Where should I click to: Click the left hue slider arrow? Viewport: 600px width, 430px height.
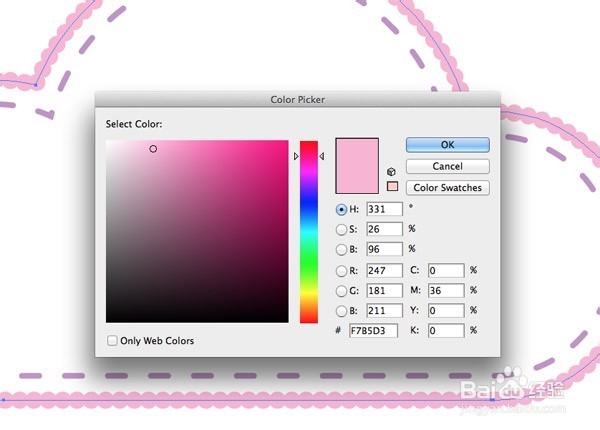coord(296,156)
